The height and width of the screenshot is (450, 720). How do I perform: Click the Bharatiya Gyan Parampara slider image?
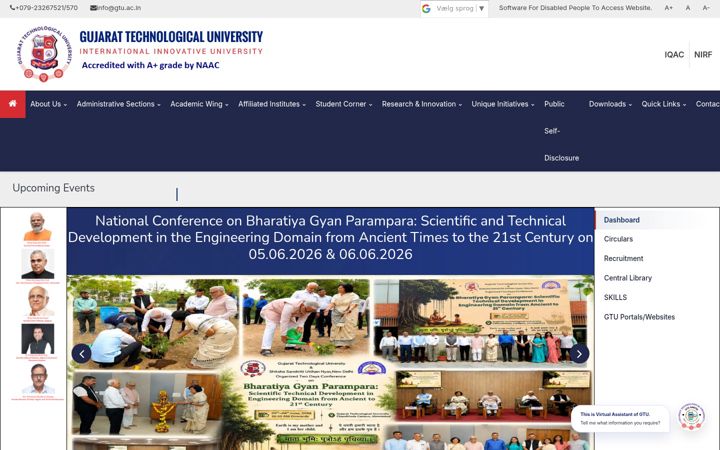331,363
